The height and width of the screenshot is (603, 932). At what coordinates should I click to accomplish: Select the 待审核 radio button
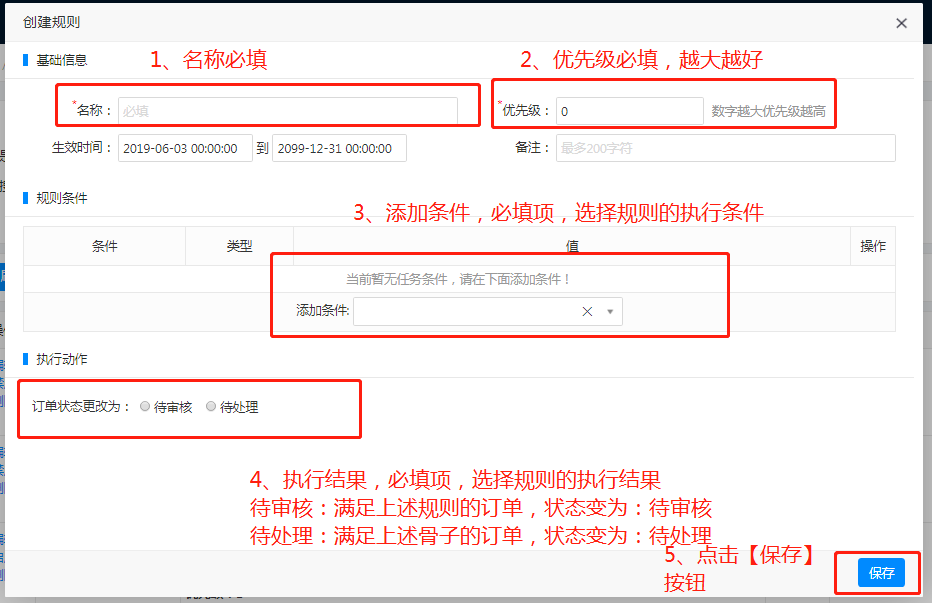click(146, 407)
